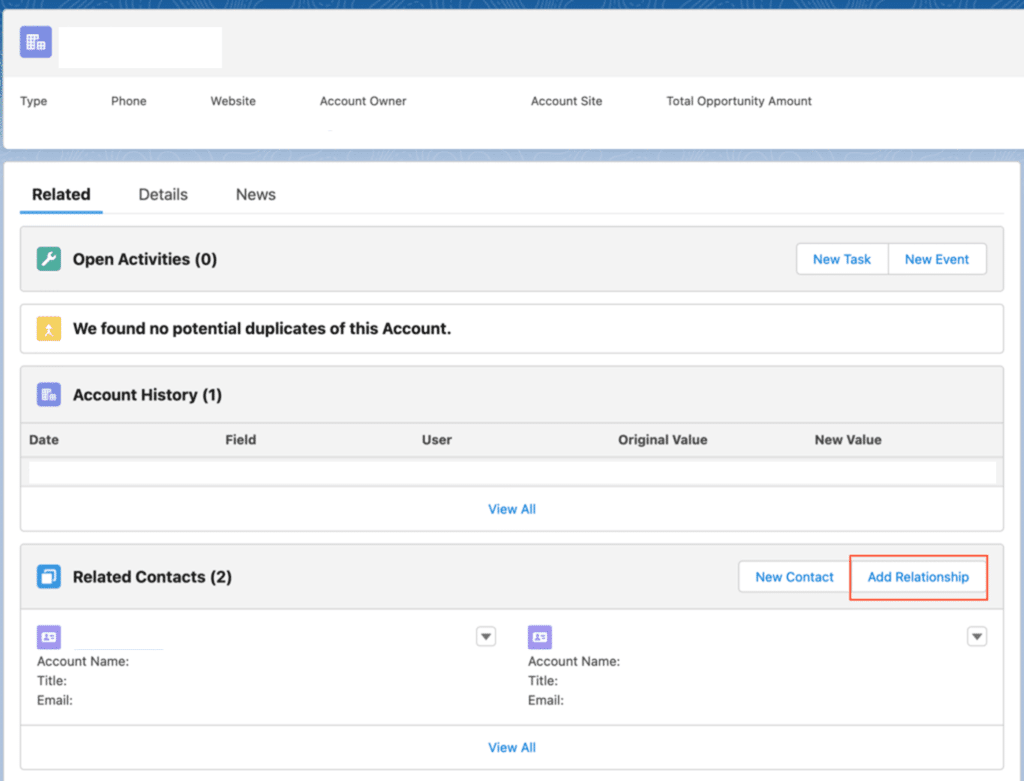View All in Related Contacts
This screenshot has height=781, width=1024.
tap(512, 748)
